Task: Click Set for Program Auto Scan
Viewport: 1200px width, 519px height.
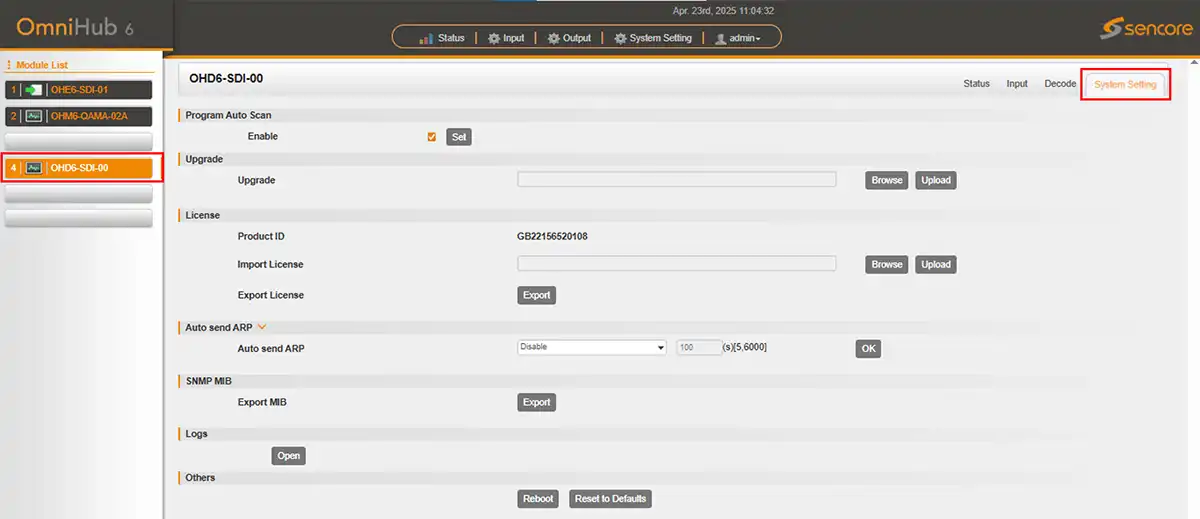Action: (459, 137)
